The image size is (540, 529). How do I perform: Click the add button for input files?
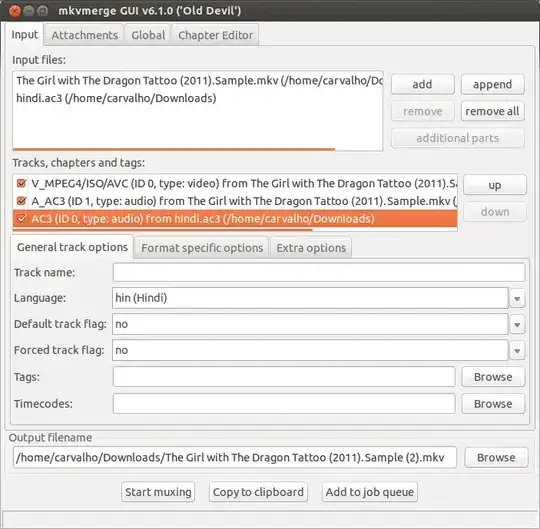(x=423, y=84)
